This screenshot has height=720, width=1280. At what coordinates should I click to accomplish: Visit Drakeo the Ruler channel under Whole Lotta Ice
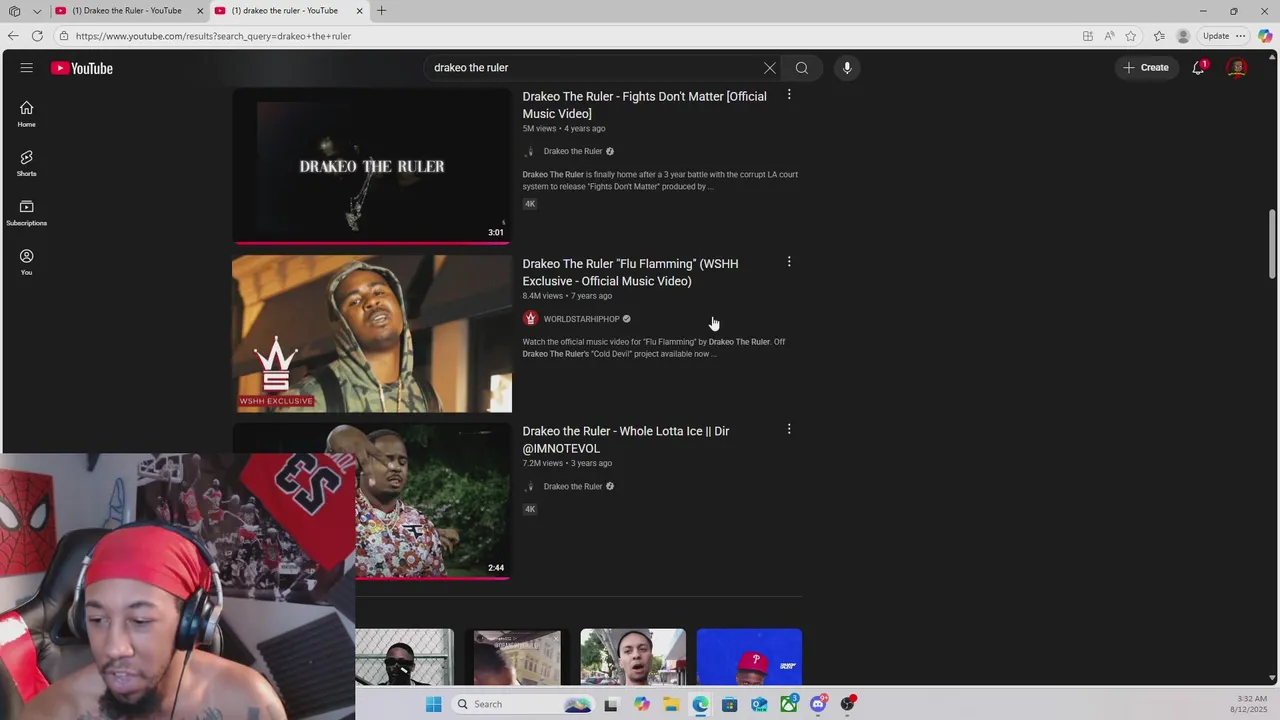tap(573, 487)
